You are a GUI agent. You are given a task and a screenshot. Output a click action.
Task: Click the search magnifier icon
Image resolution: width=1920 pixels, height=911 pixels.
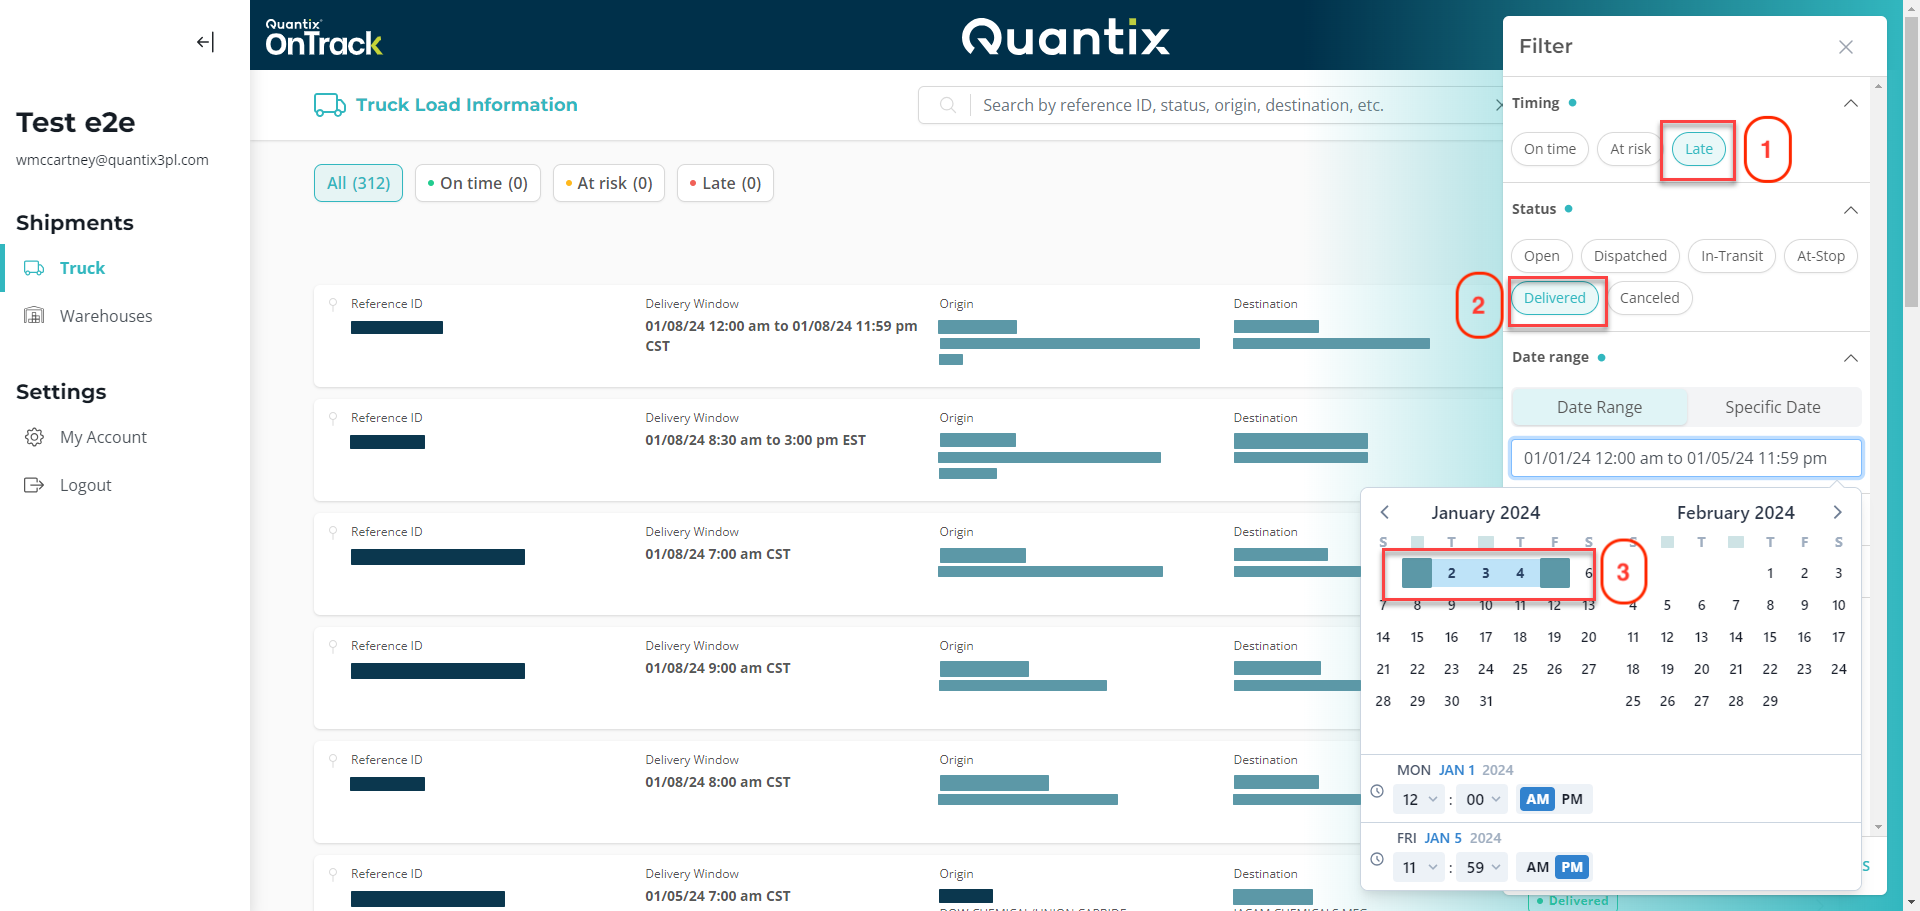[948, 105]
